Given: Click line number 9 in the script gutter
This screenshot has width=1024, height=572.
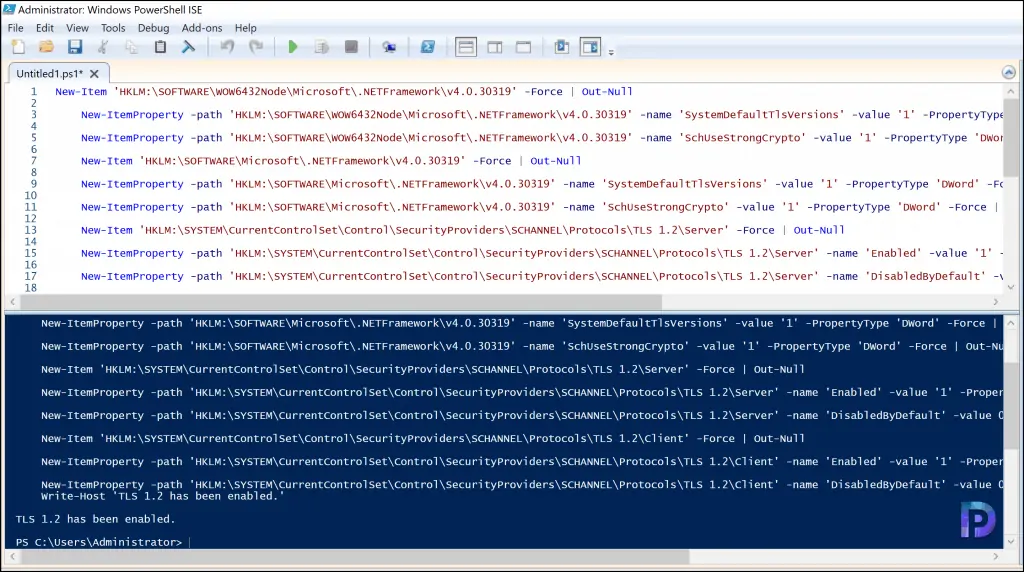Looking at the screenshot, I should click(x=33, y=184).
